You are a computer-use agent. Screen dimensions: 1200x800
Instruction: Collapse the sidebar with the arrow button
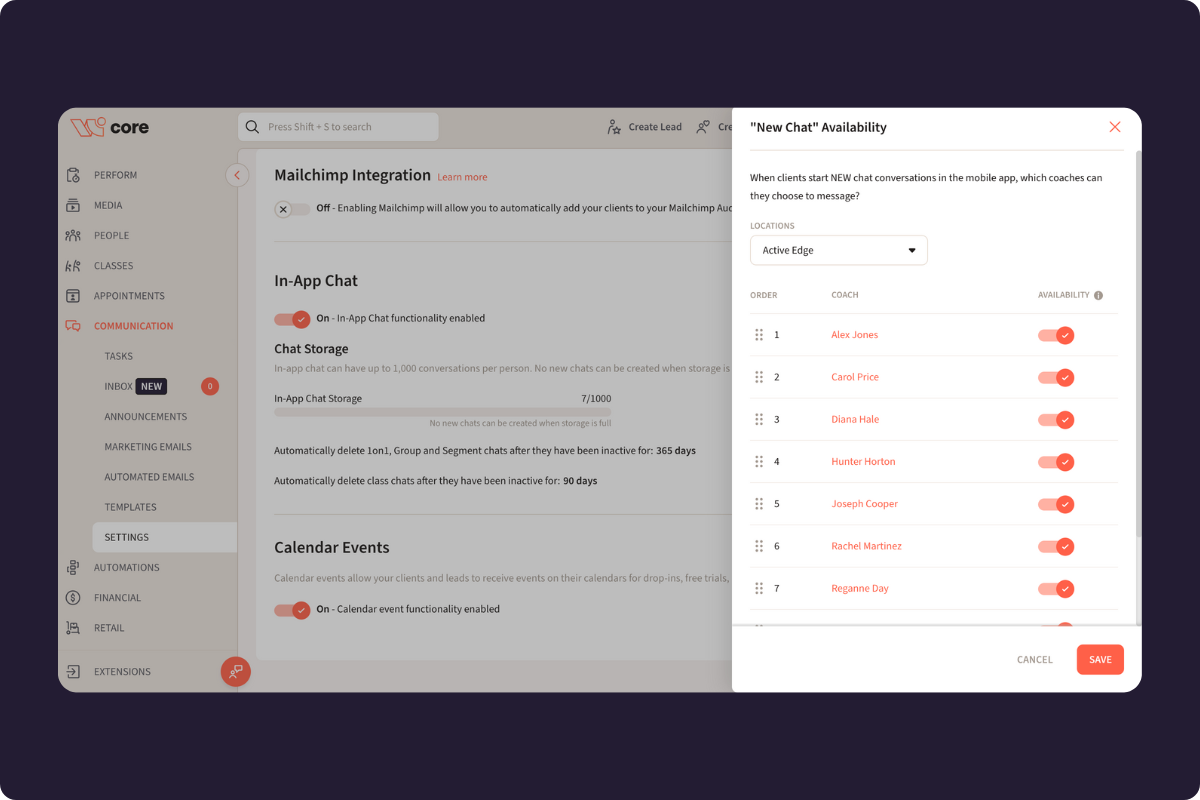[x=237, y=175]
